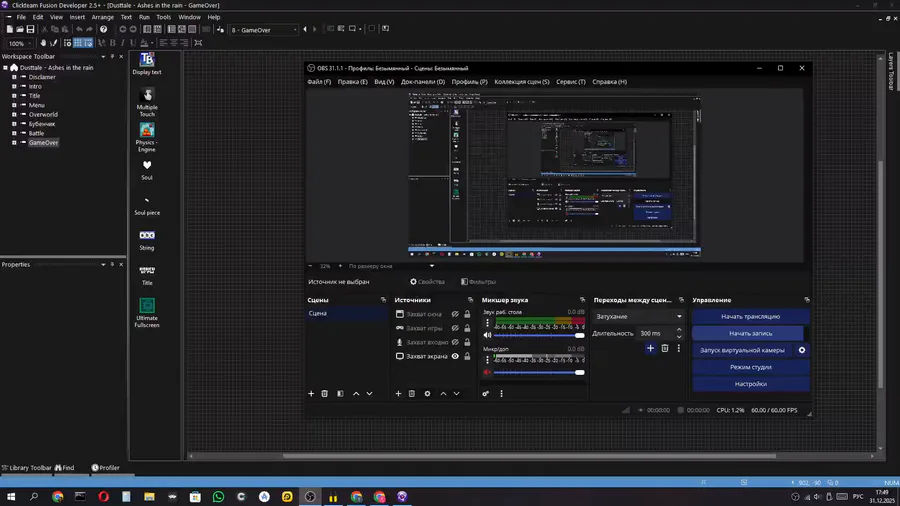Select the Title object in the object bar
900x506 pixels.
147,275
